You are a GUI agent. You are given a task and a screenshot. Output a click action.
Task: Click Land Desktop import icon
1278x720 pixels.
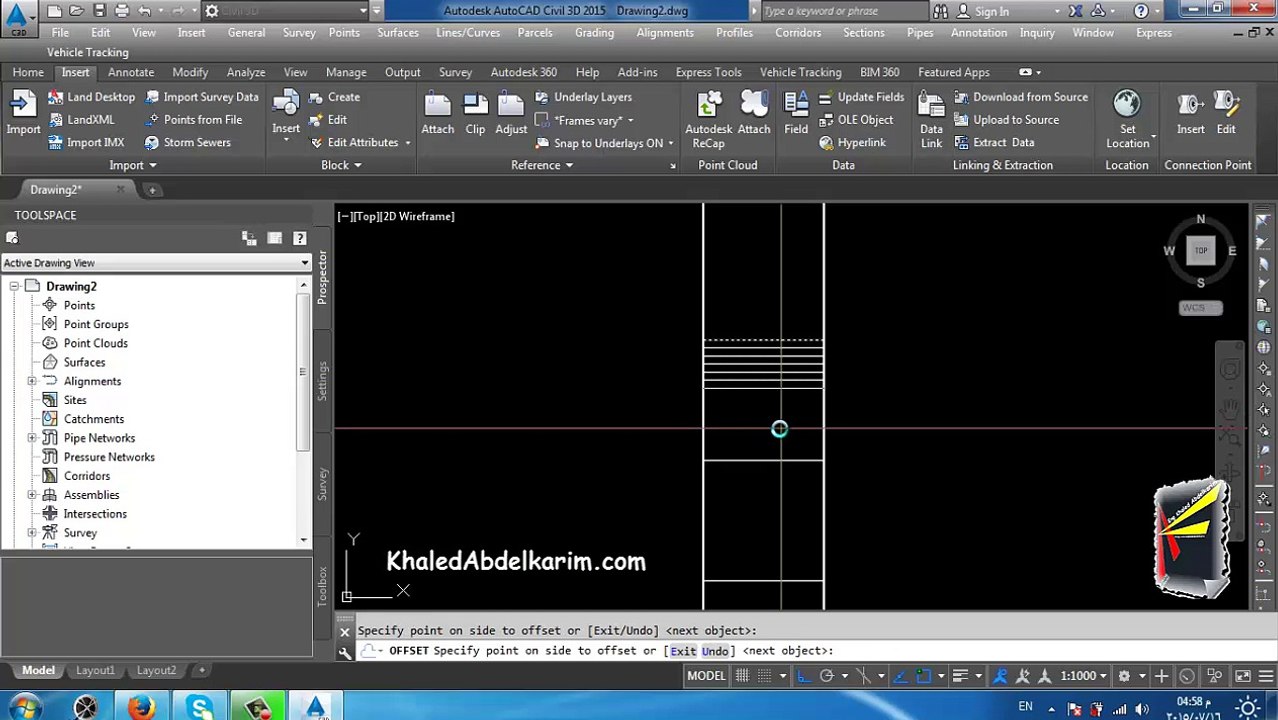[91, 97]
